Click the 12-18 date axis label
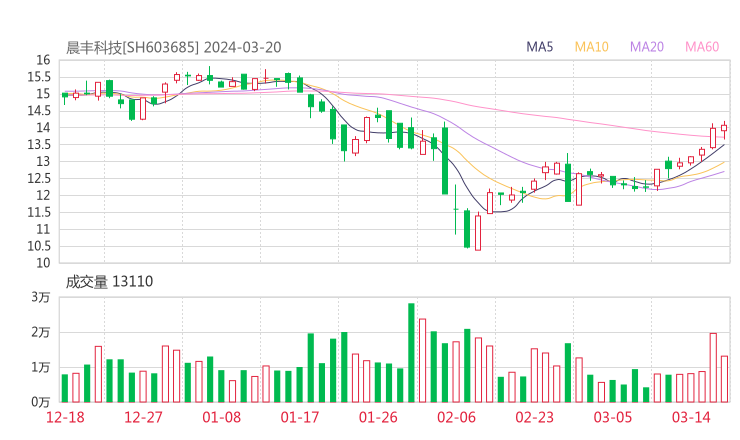The image size is (740, 440). (65, 417)
